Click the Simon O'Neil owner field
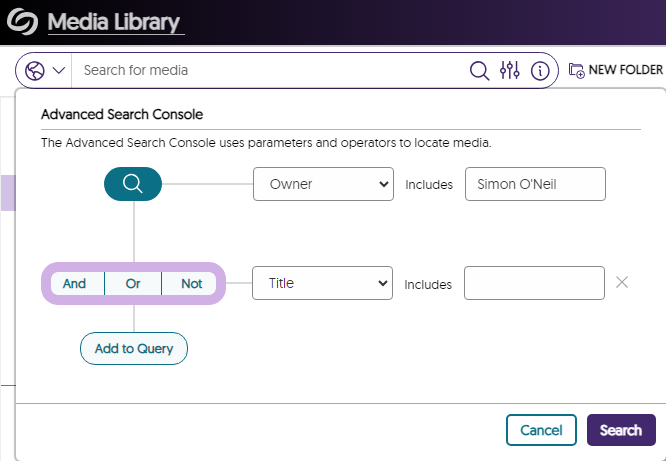This screenshot has height=461, width=666. 535,184
